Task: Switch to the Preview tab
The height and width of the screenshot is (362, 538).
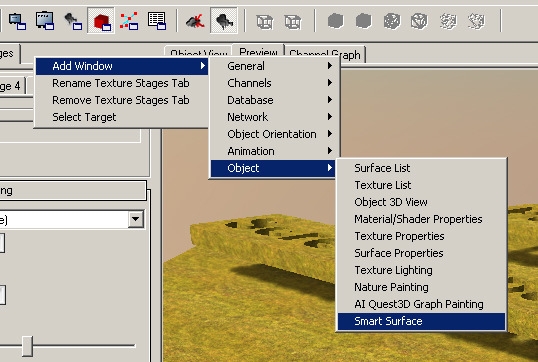Action: click(x=258, y=52)
